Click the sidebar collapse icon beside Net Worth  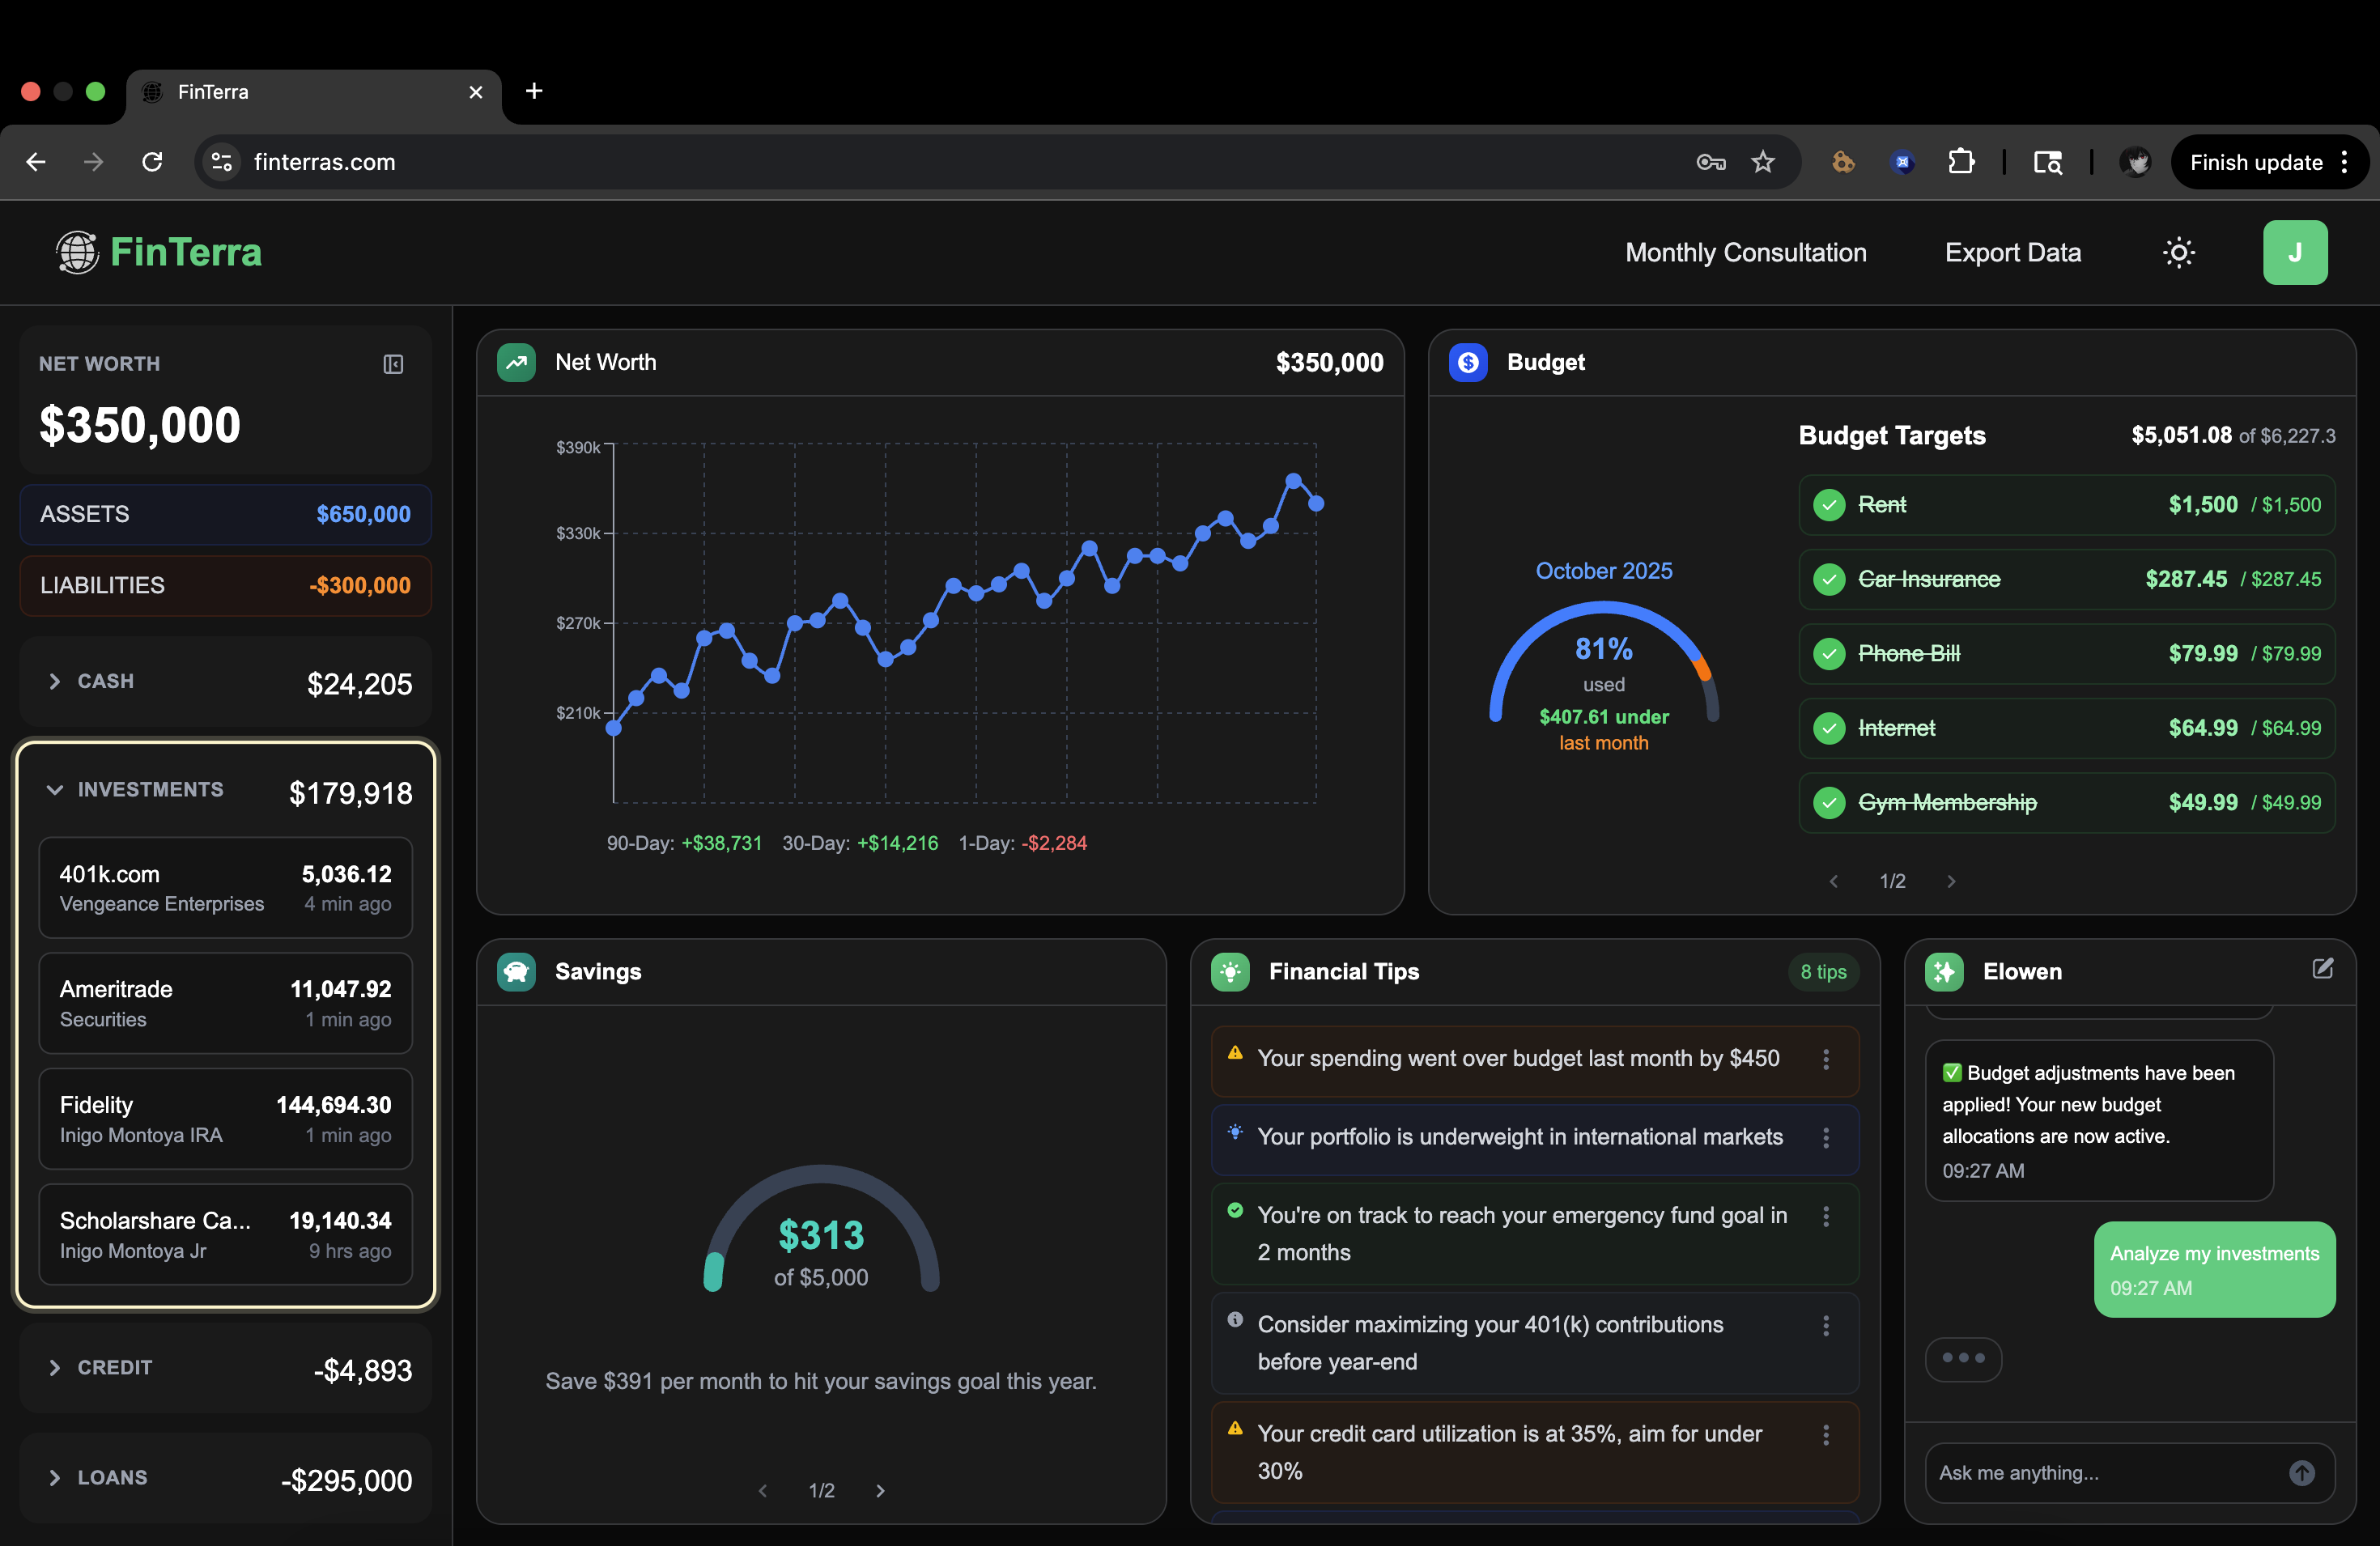coord(393,364)
